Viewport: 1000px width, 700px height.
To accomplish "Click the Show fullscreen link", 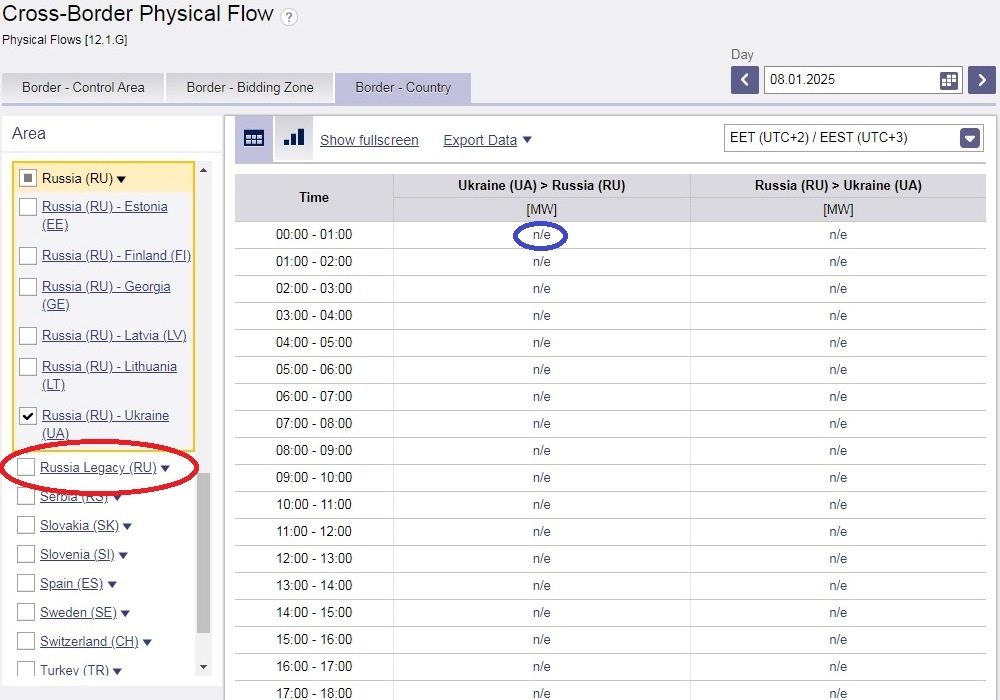I will tap(369, 140).
